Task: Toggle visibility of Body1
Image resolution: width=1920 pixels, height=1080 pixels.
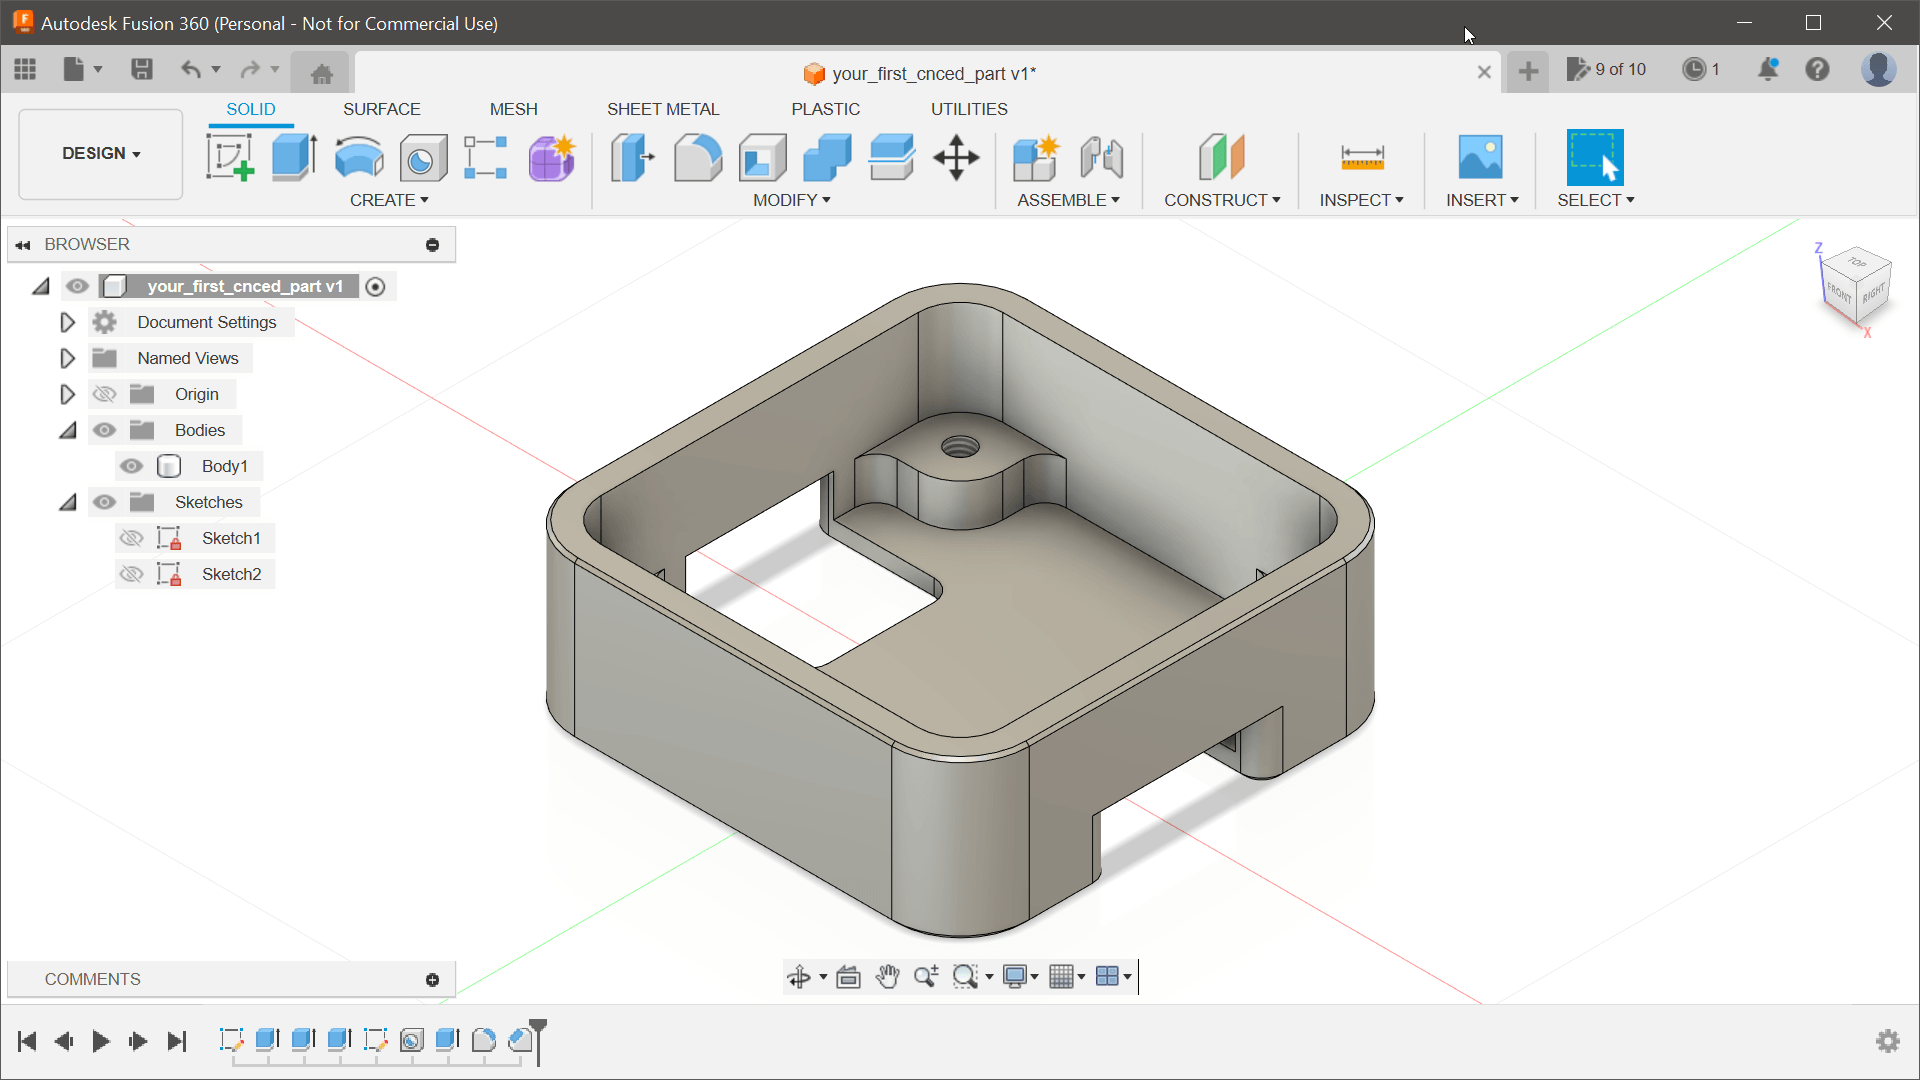Action: point(131,465)
